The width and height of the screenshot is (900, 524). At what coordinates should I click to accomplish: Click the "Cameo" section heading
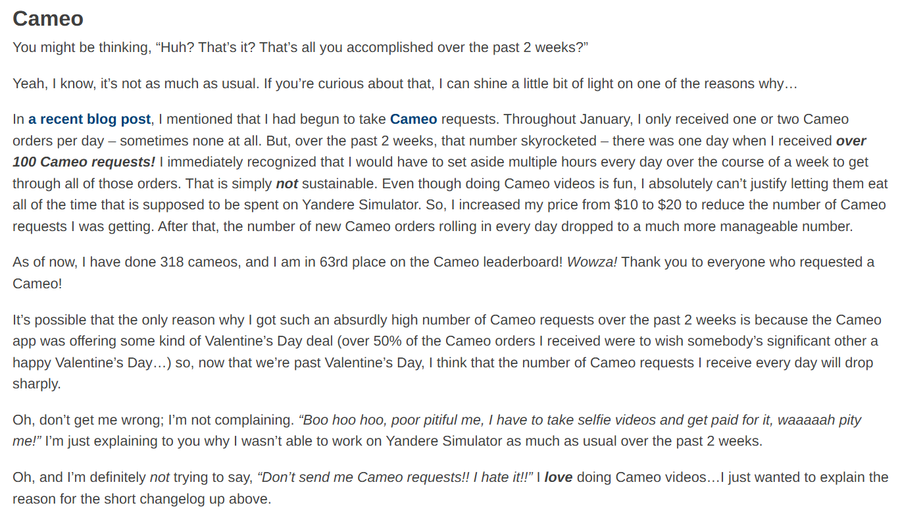pos(48,19)
